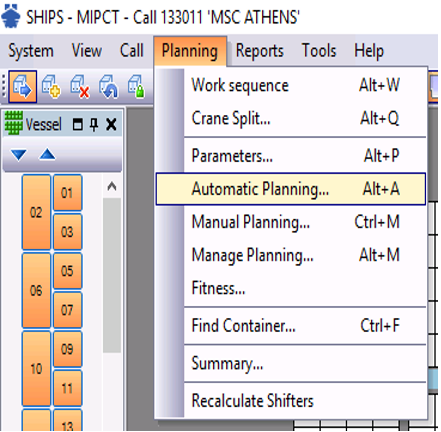The height and width of the screenshot is (432, 441).
Task: Click the delete container red X icon
Action: 80,87
